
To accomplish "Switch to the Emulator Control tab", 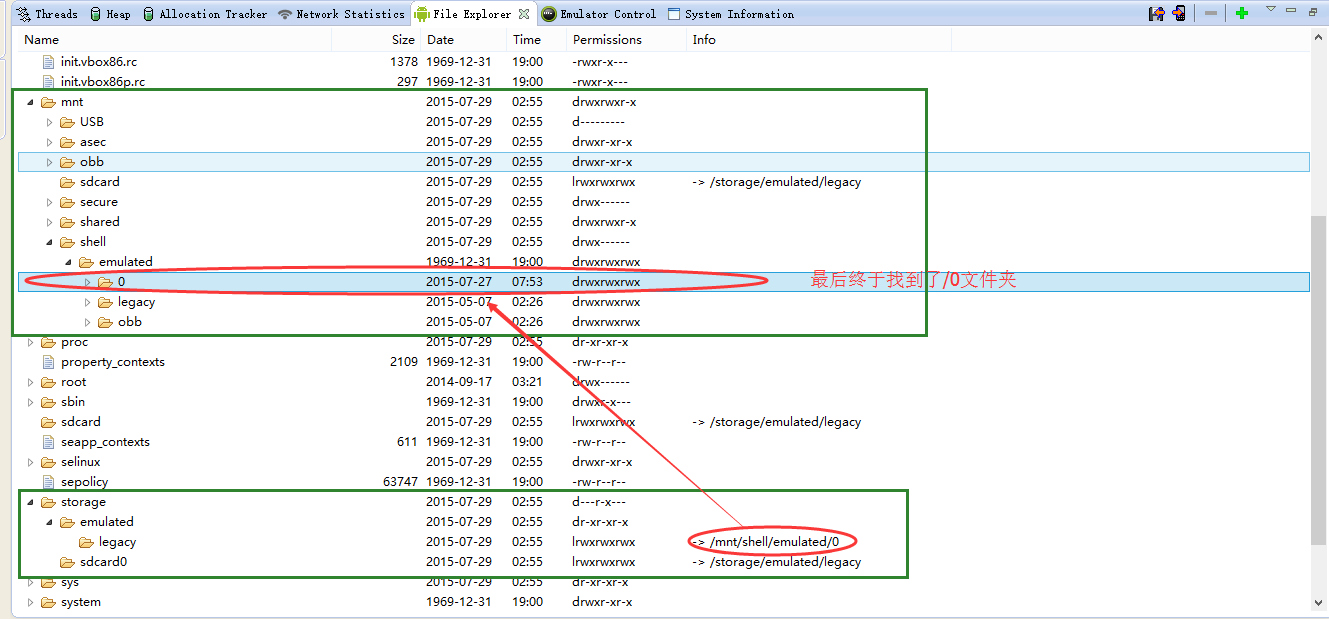I will [599, 14].
